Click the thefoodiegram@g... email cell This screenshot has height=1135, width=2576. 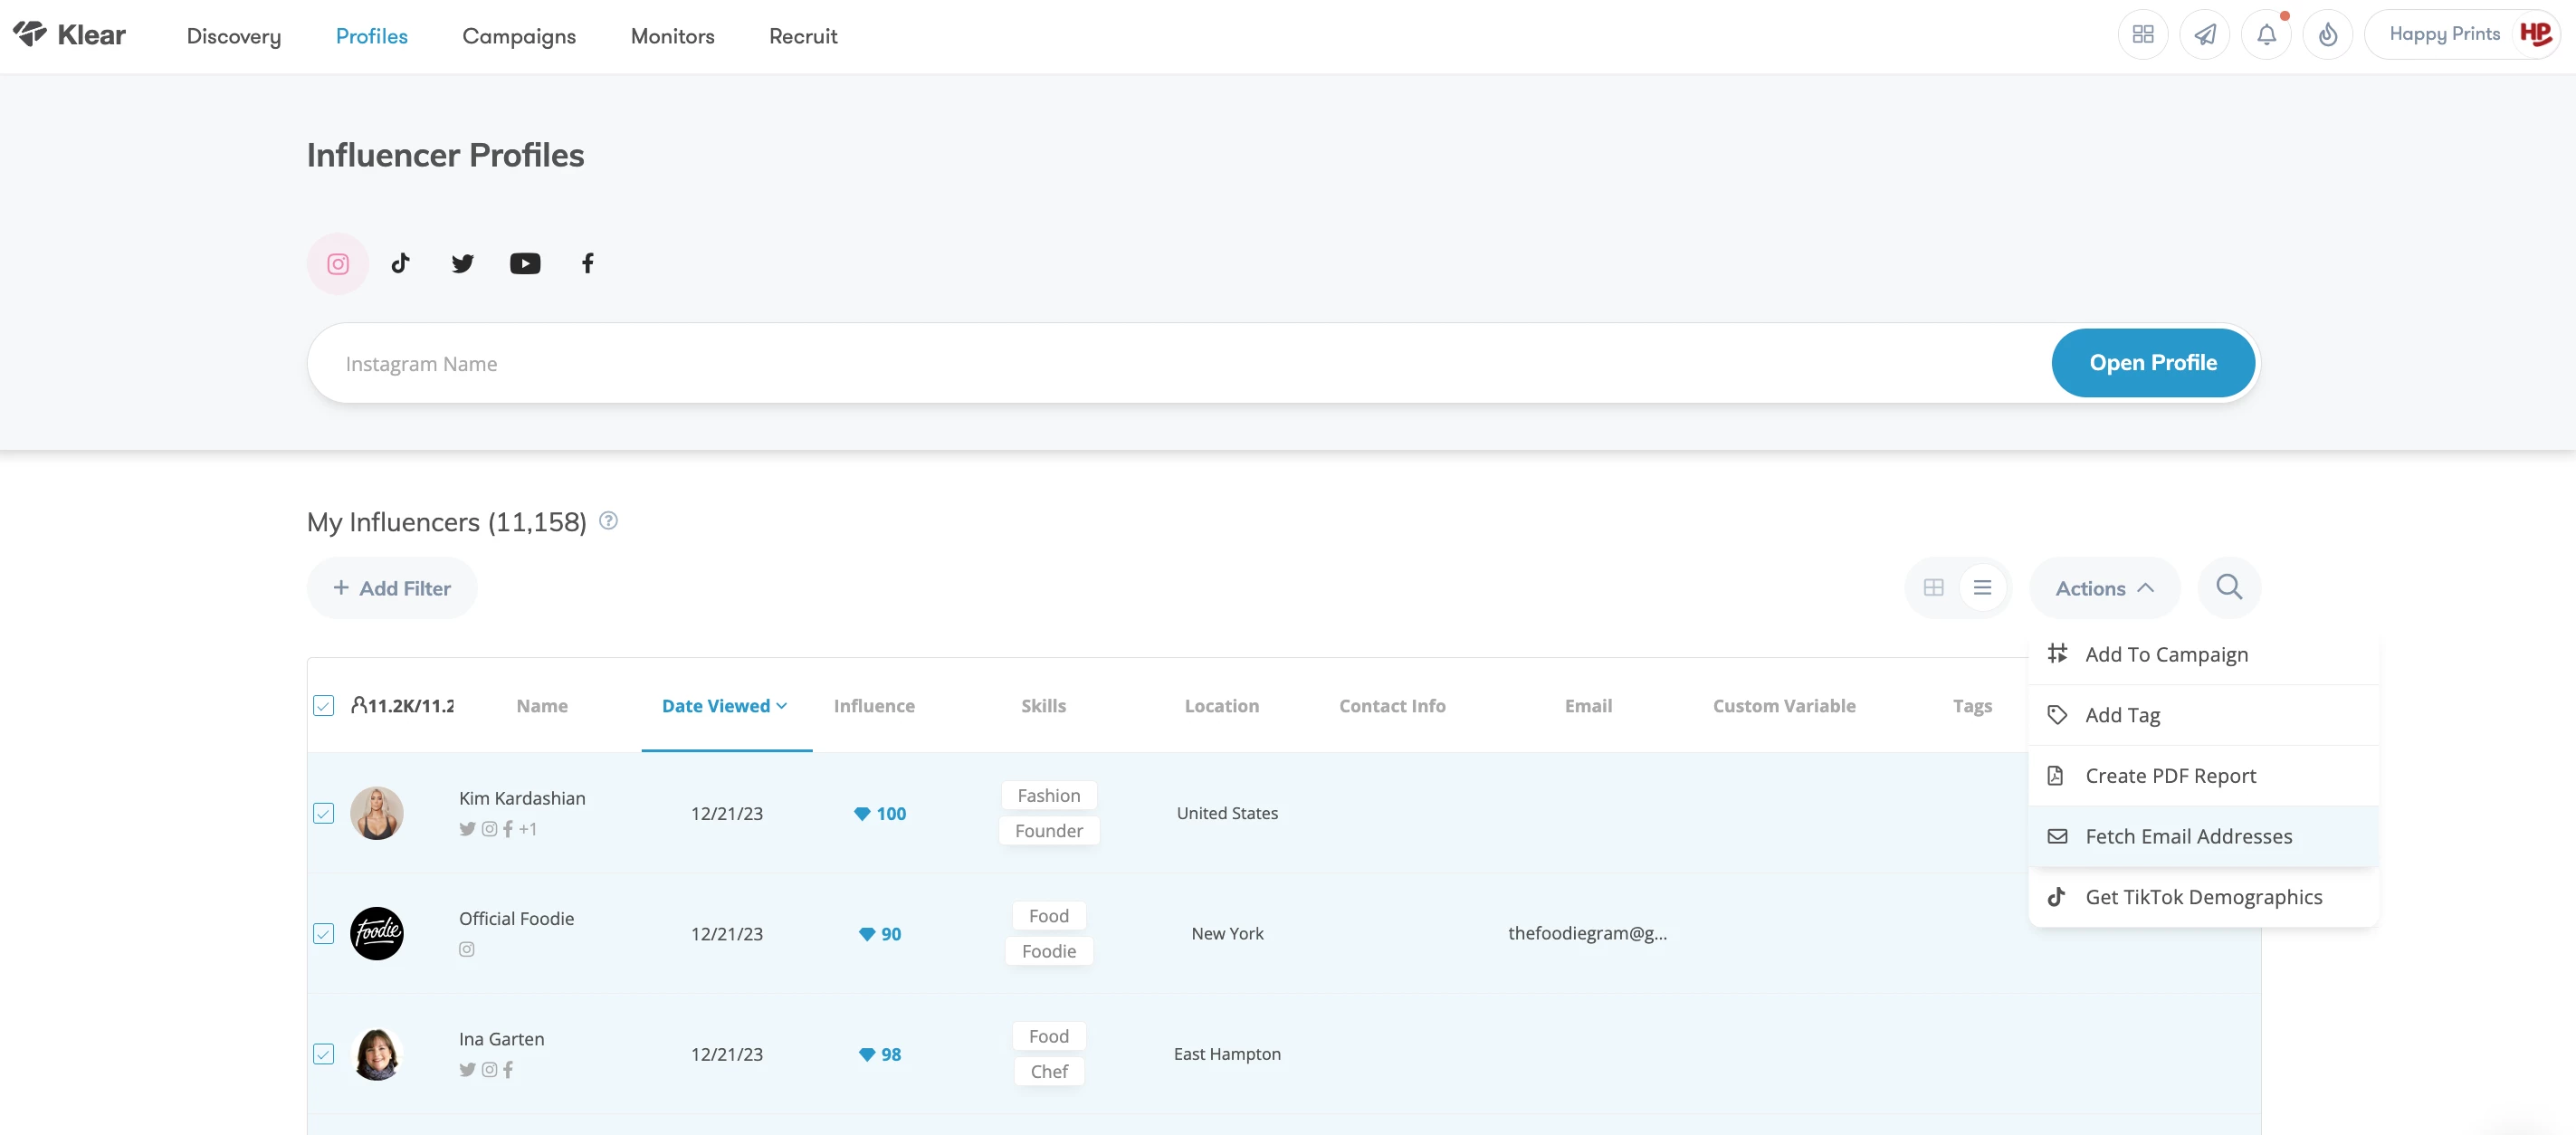click(x=1588, y=934)
